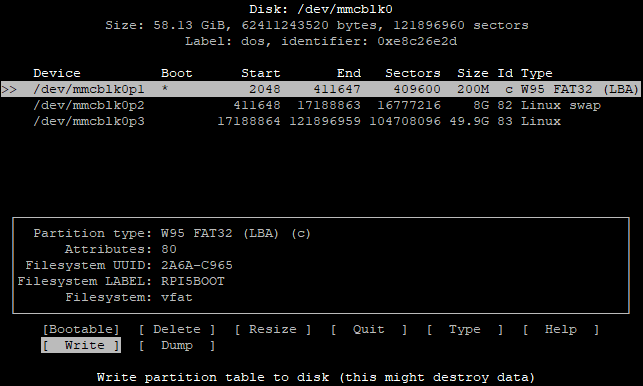Choose the Resize menu option
The image size is (643, 386).
(273, 329)
